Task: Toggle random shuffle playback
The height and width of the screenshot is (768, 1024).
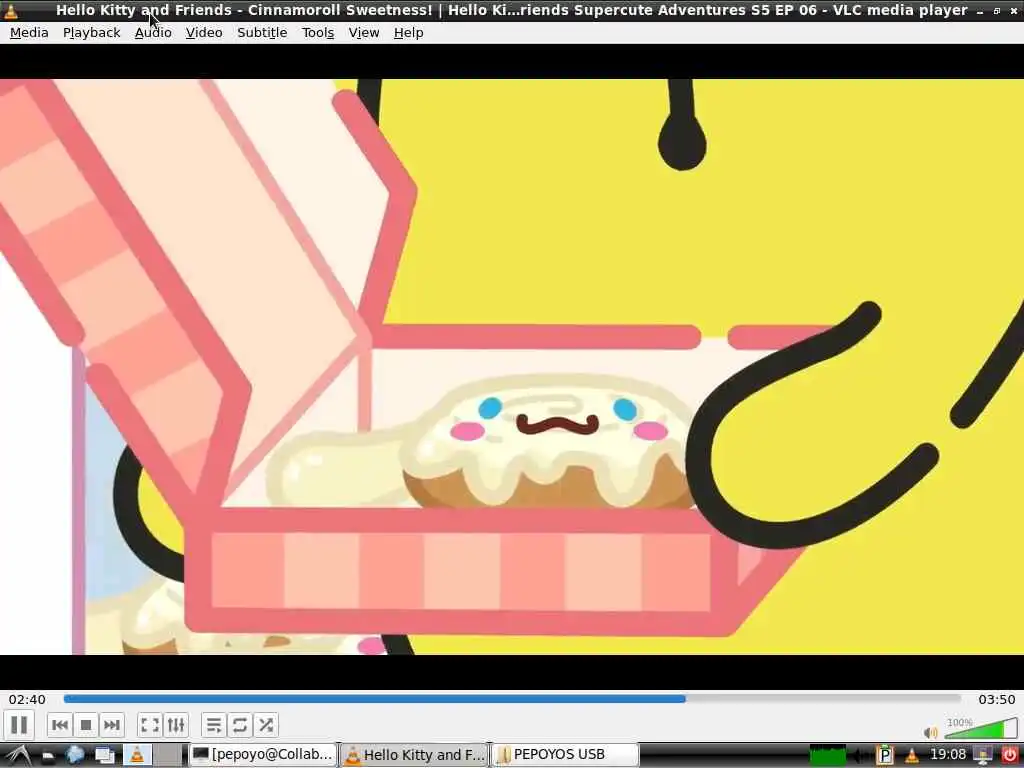Action: click(x=266, y=725)
